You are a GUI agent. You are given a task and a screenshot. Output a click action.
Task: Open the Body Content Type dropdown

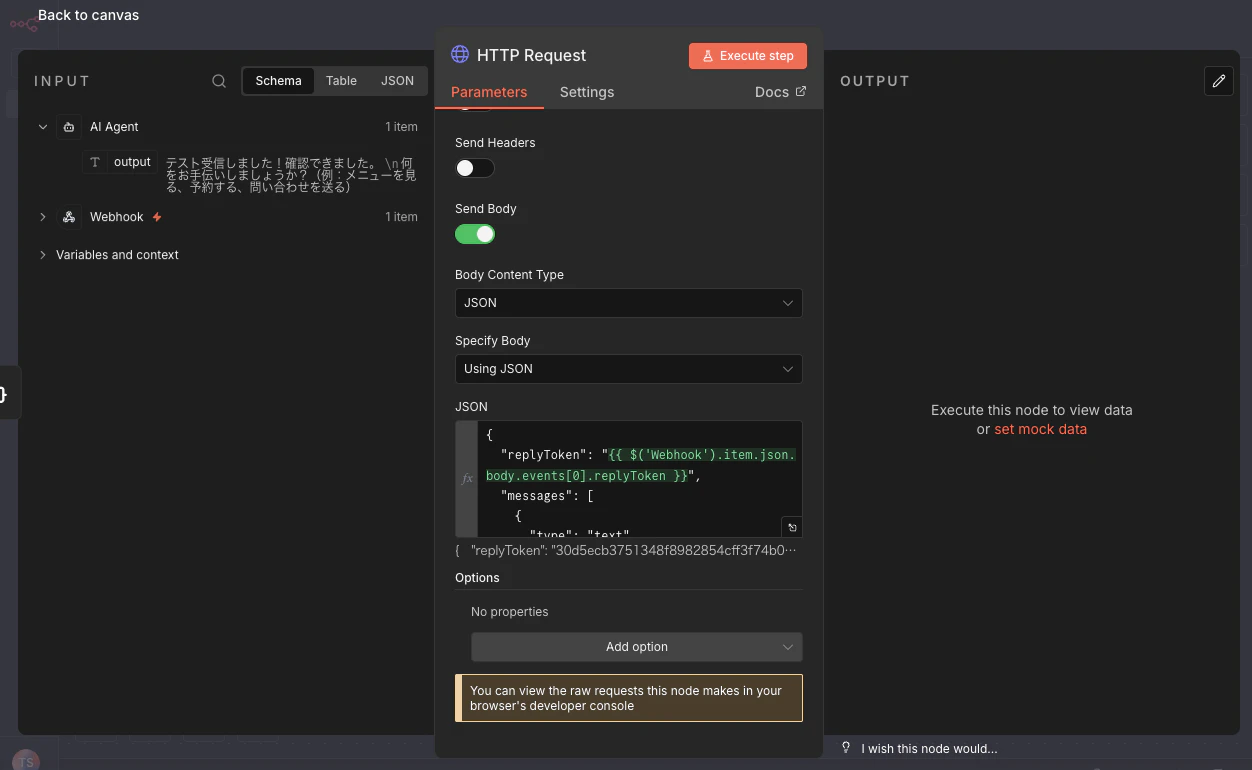pyautogui.click(x=629, y=303)
